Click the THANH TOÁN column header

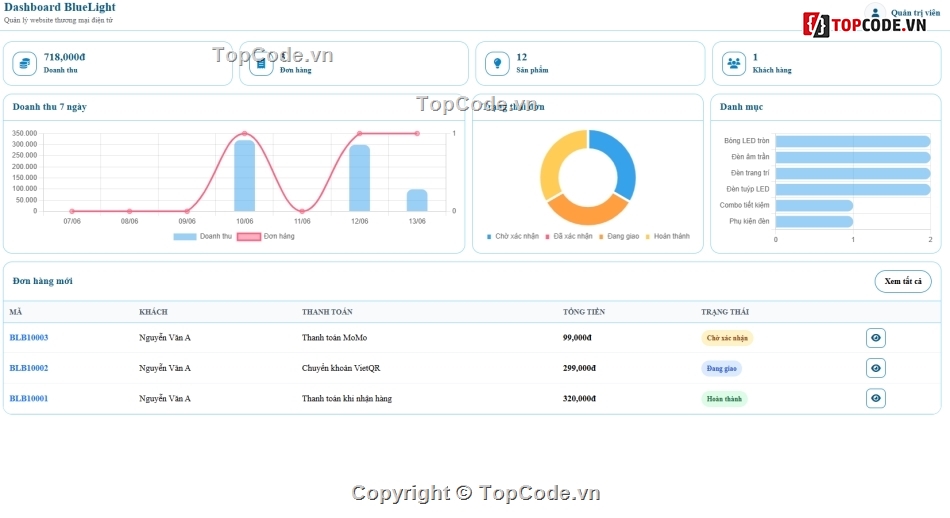327,312
